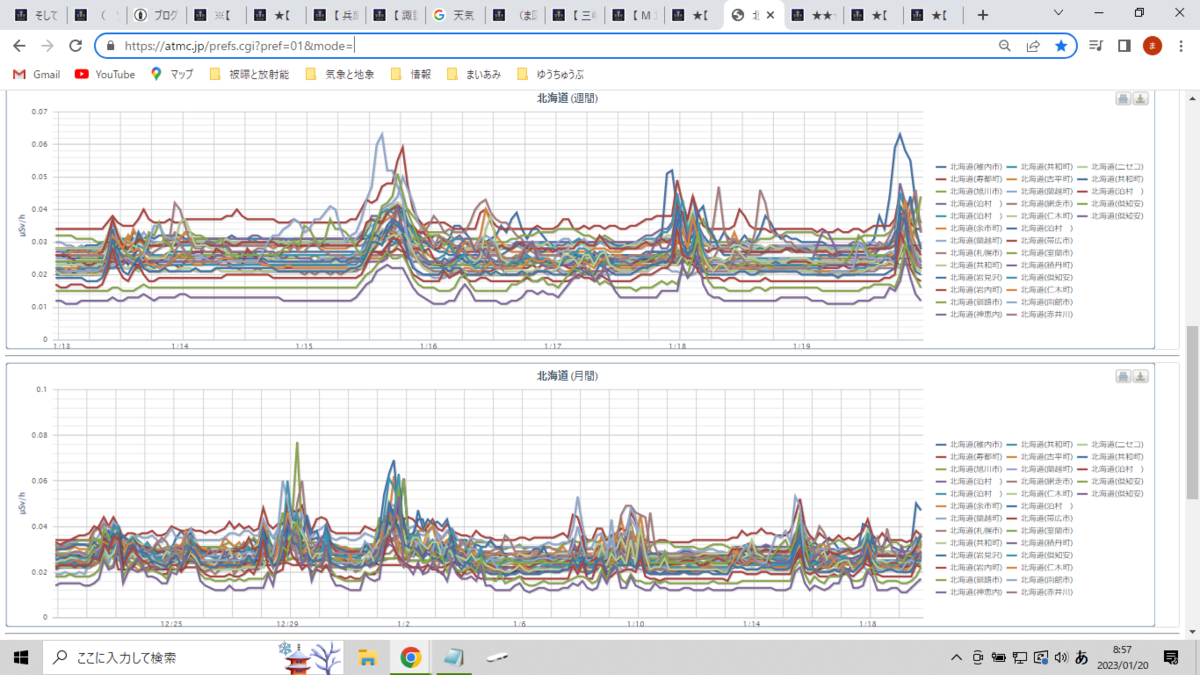Open a new browser tab
Viewport: 1200px width, 675px height.
coord(983,15)
